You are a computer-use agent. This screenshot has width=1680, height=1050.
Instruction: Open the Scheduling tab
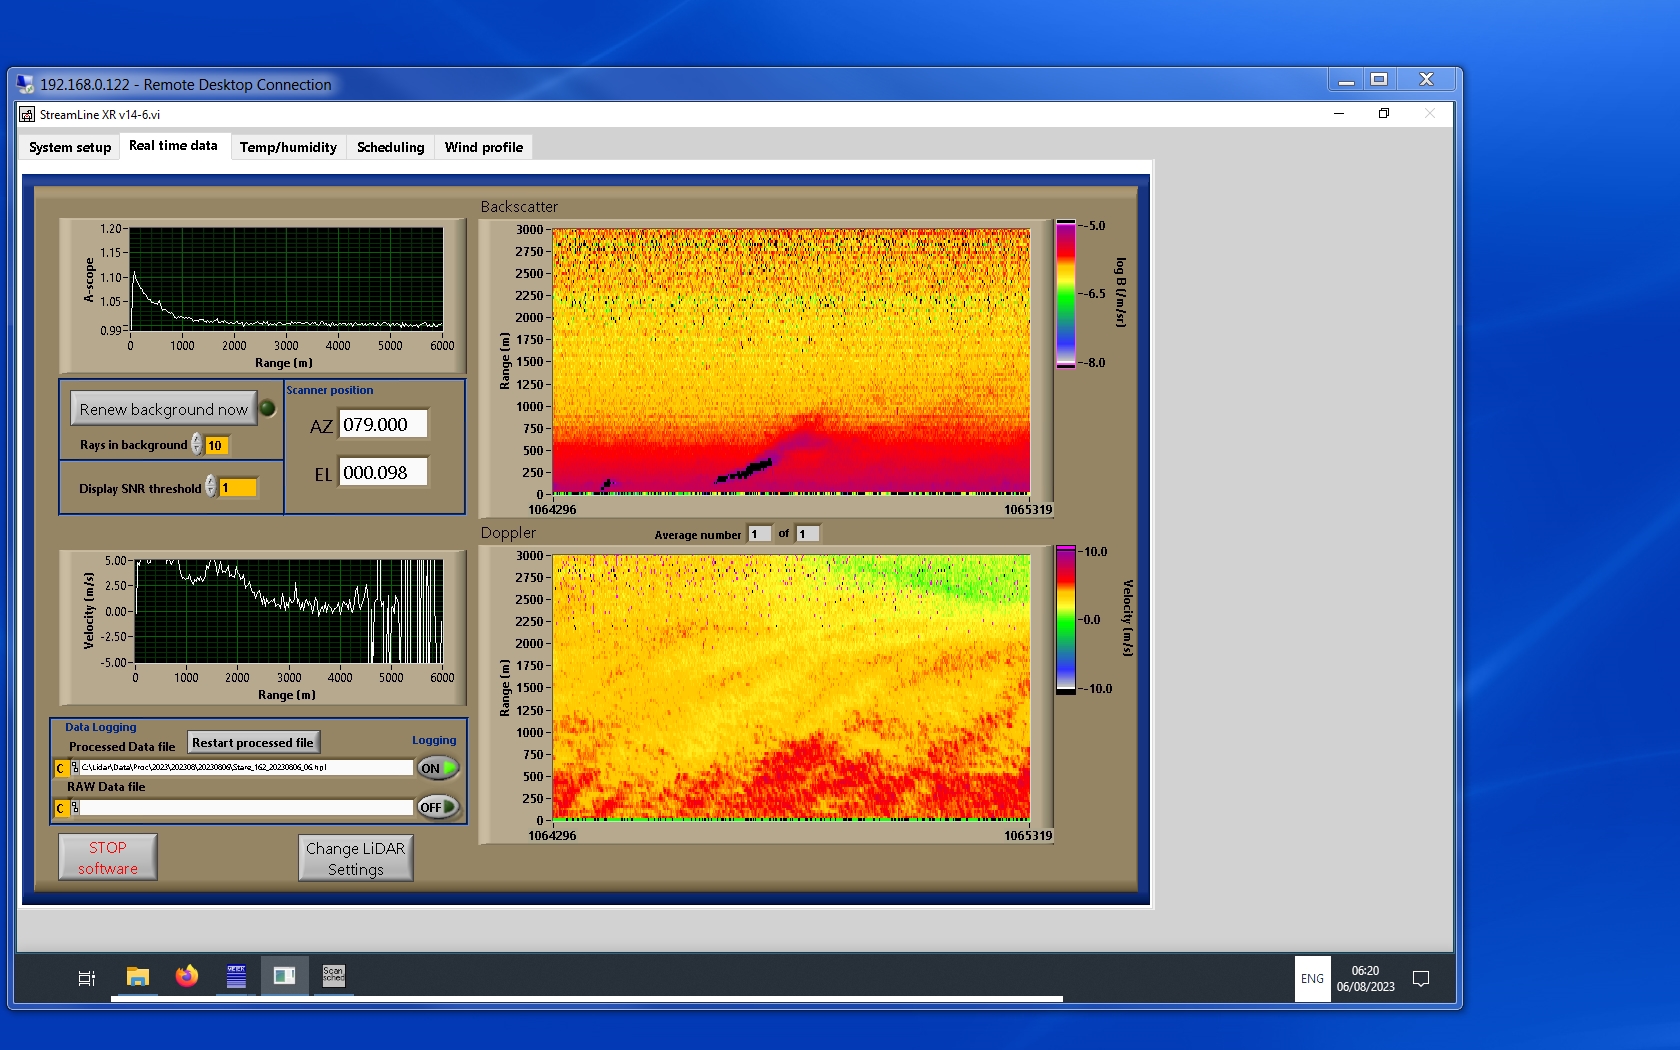(390, 147)
